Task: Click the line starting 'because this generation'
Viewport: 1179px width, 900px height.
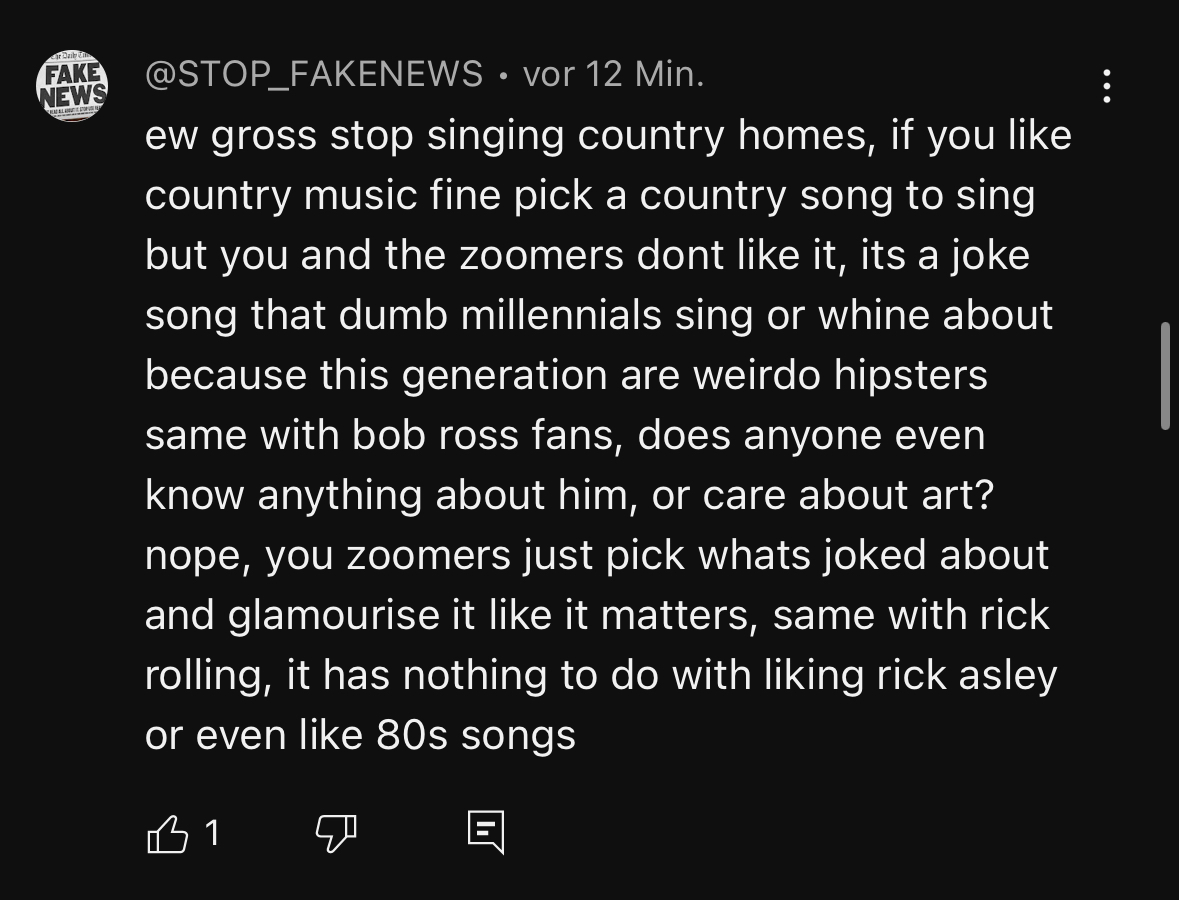Action: pos(566,375)
